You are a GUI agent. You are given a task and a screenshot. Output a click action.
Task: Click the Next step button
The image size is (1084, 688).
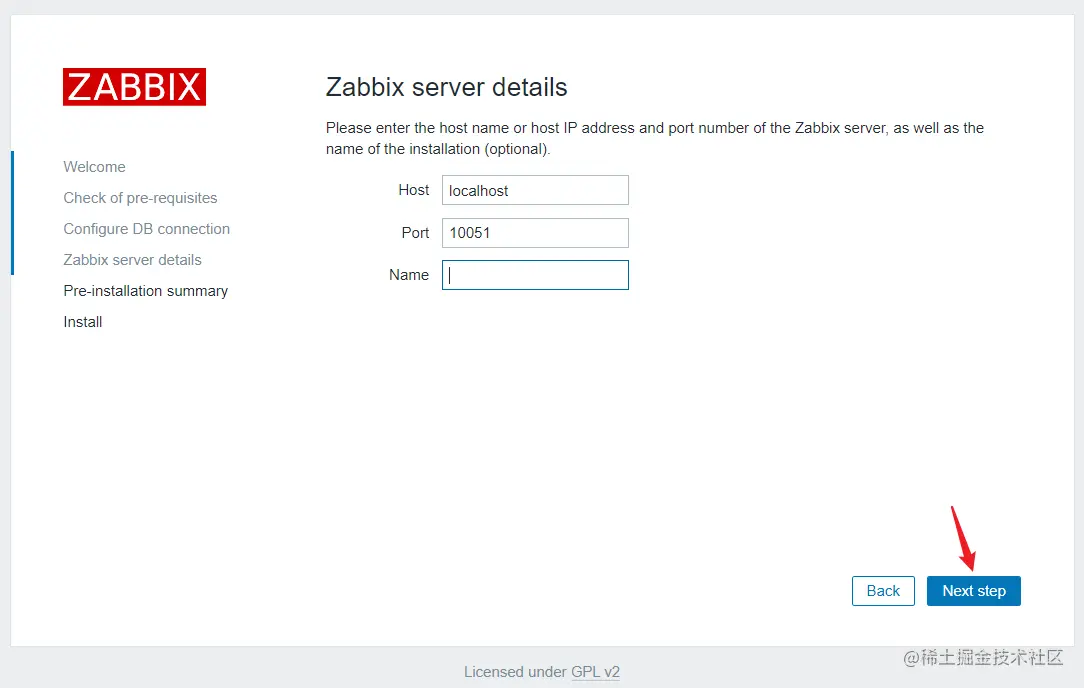click(x=973, y=591)
